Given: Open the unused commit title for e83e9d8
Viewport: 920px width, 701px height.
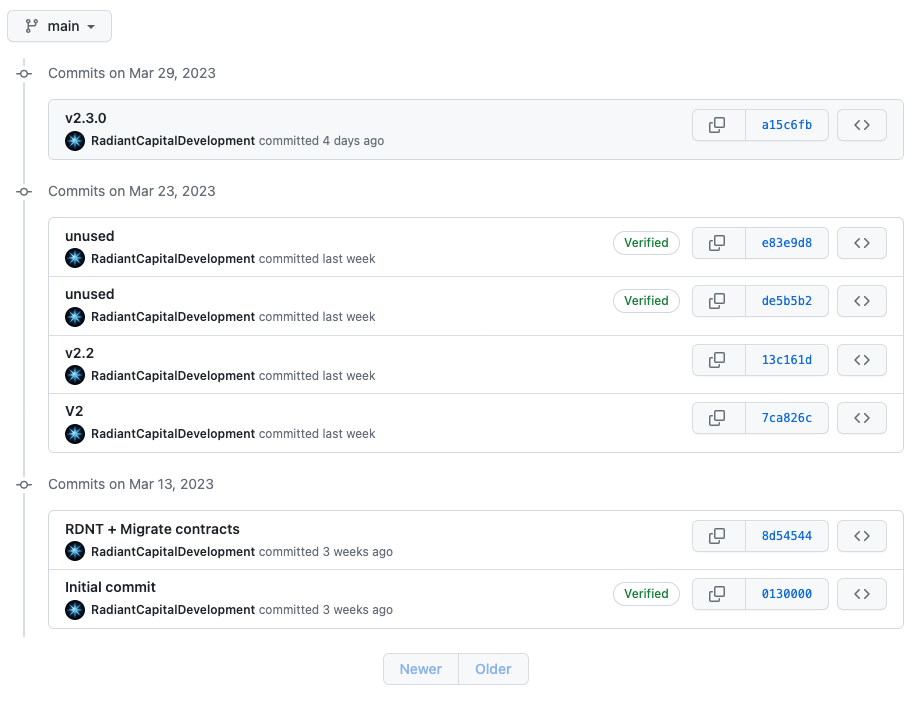Looking at the screenshot, I should (x=90, y=236).
